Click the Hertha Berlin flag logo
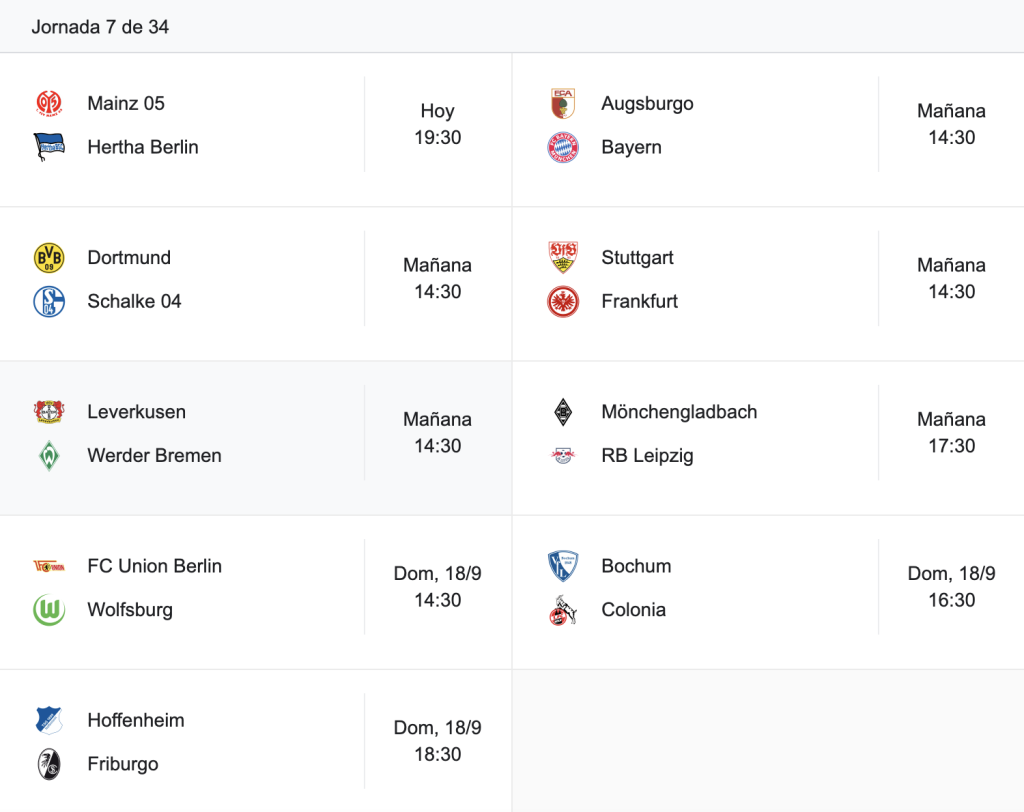 click(x=49, y=147)
